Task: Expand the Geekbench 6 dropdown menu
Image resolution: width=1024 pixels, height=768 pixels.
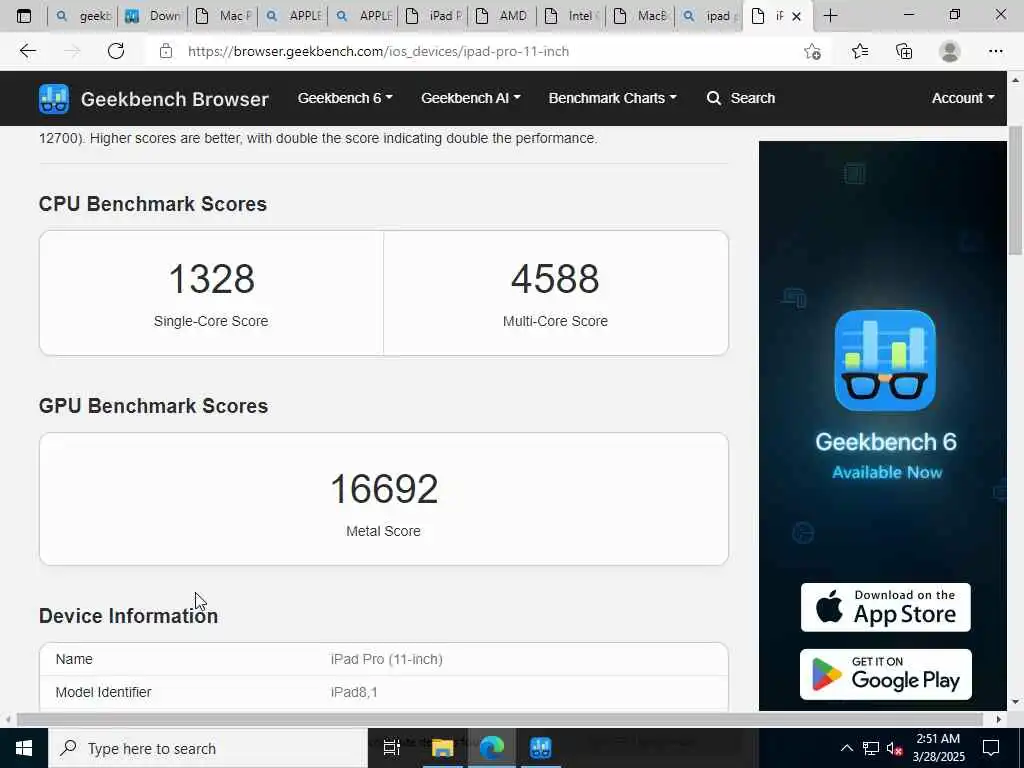Action: click(345, 98)
